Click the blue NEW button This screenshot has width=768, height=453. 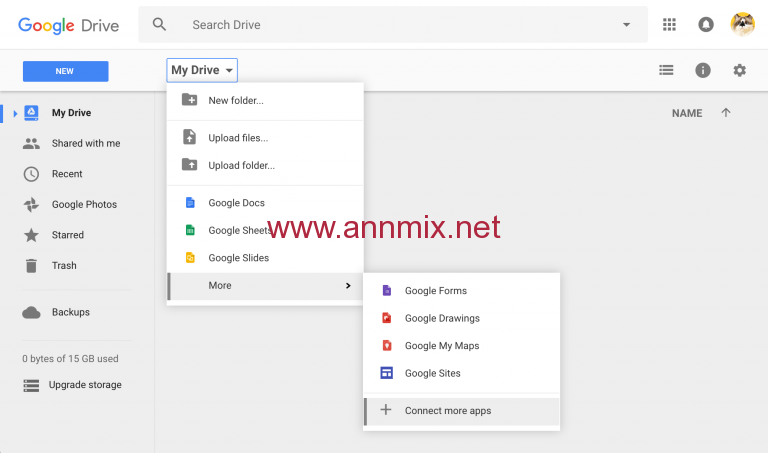point(66,71)
